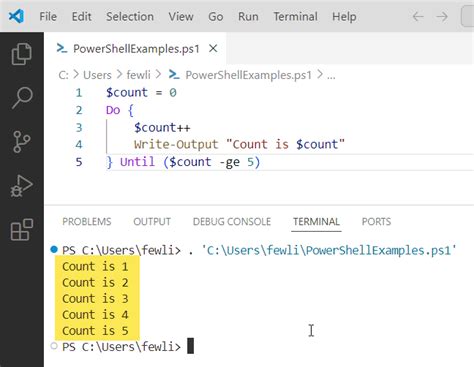Click the C: breadcrumb segment
The width and height of the screenshot is (474, 367).
(x=63, y=75)
